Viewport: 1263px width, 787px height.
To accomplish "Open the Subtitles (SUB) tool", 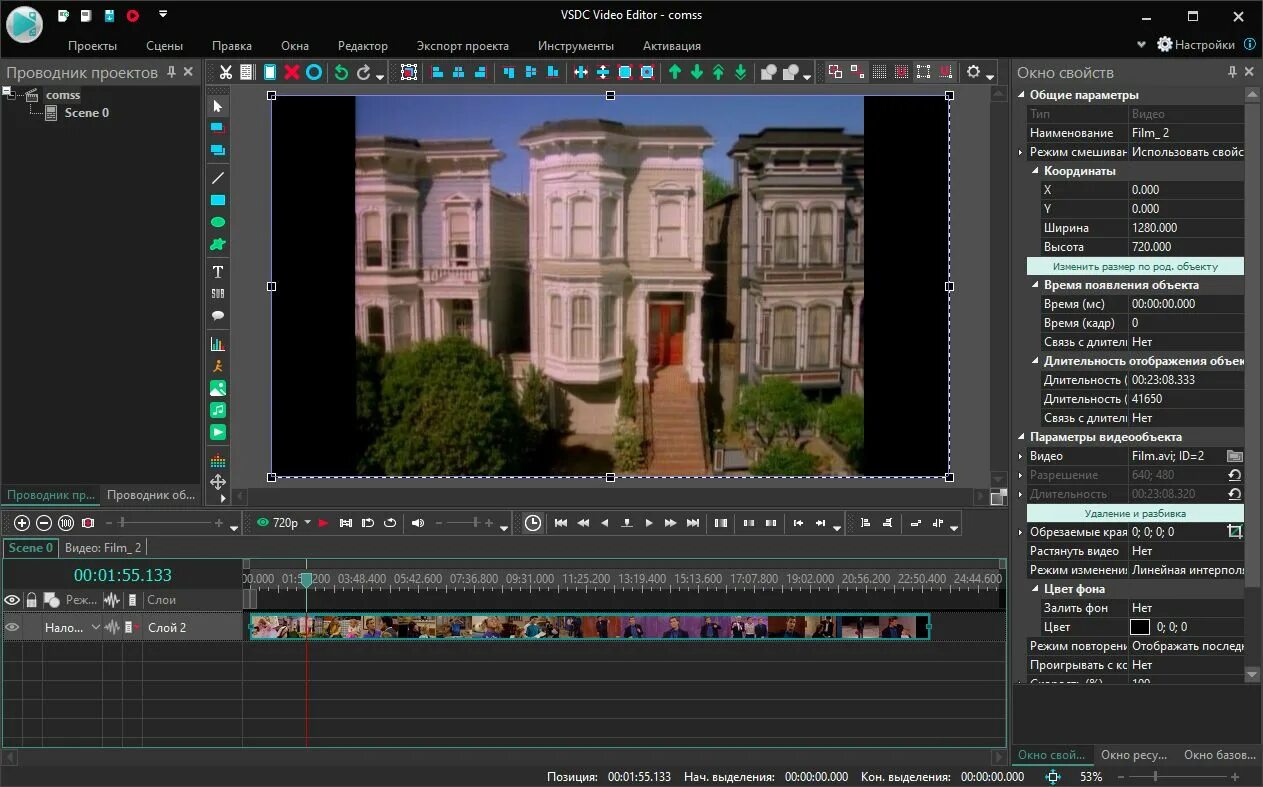I will (217, 294).
